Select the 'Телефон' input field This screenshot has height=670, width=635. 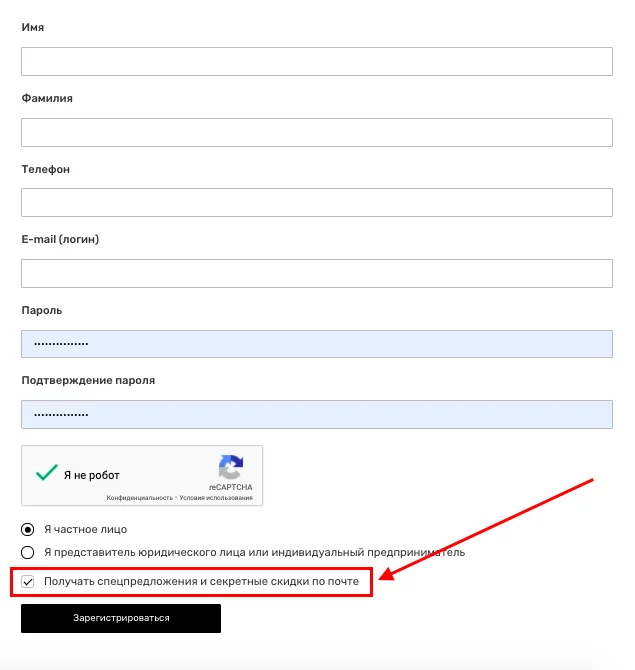coord(316,203)
